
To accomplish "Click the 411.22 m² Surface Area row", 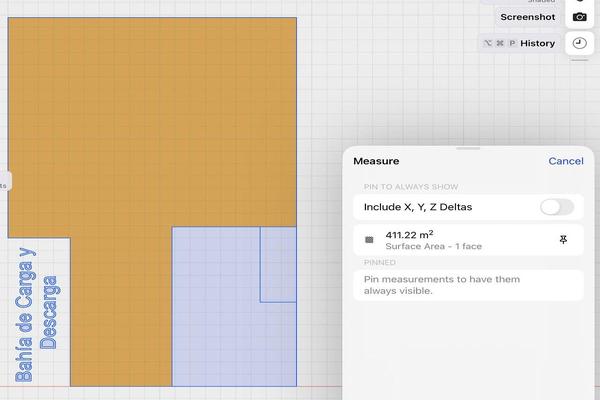I will point(468,240).
